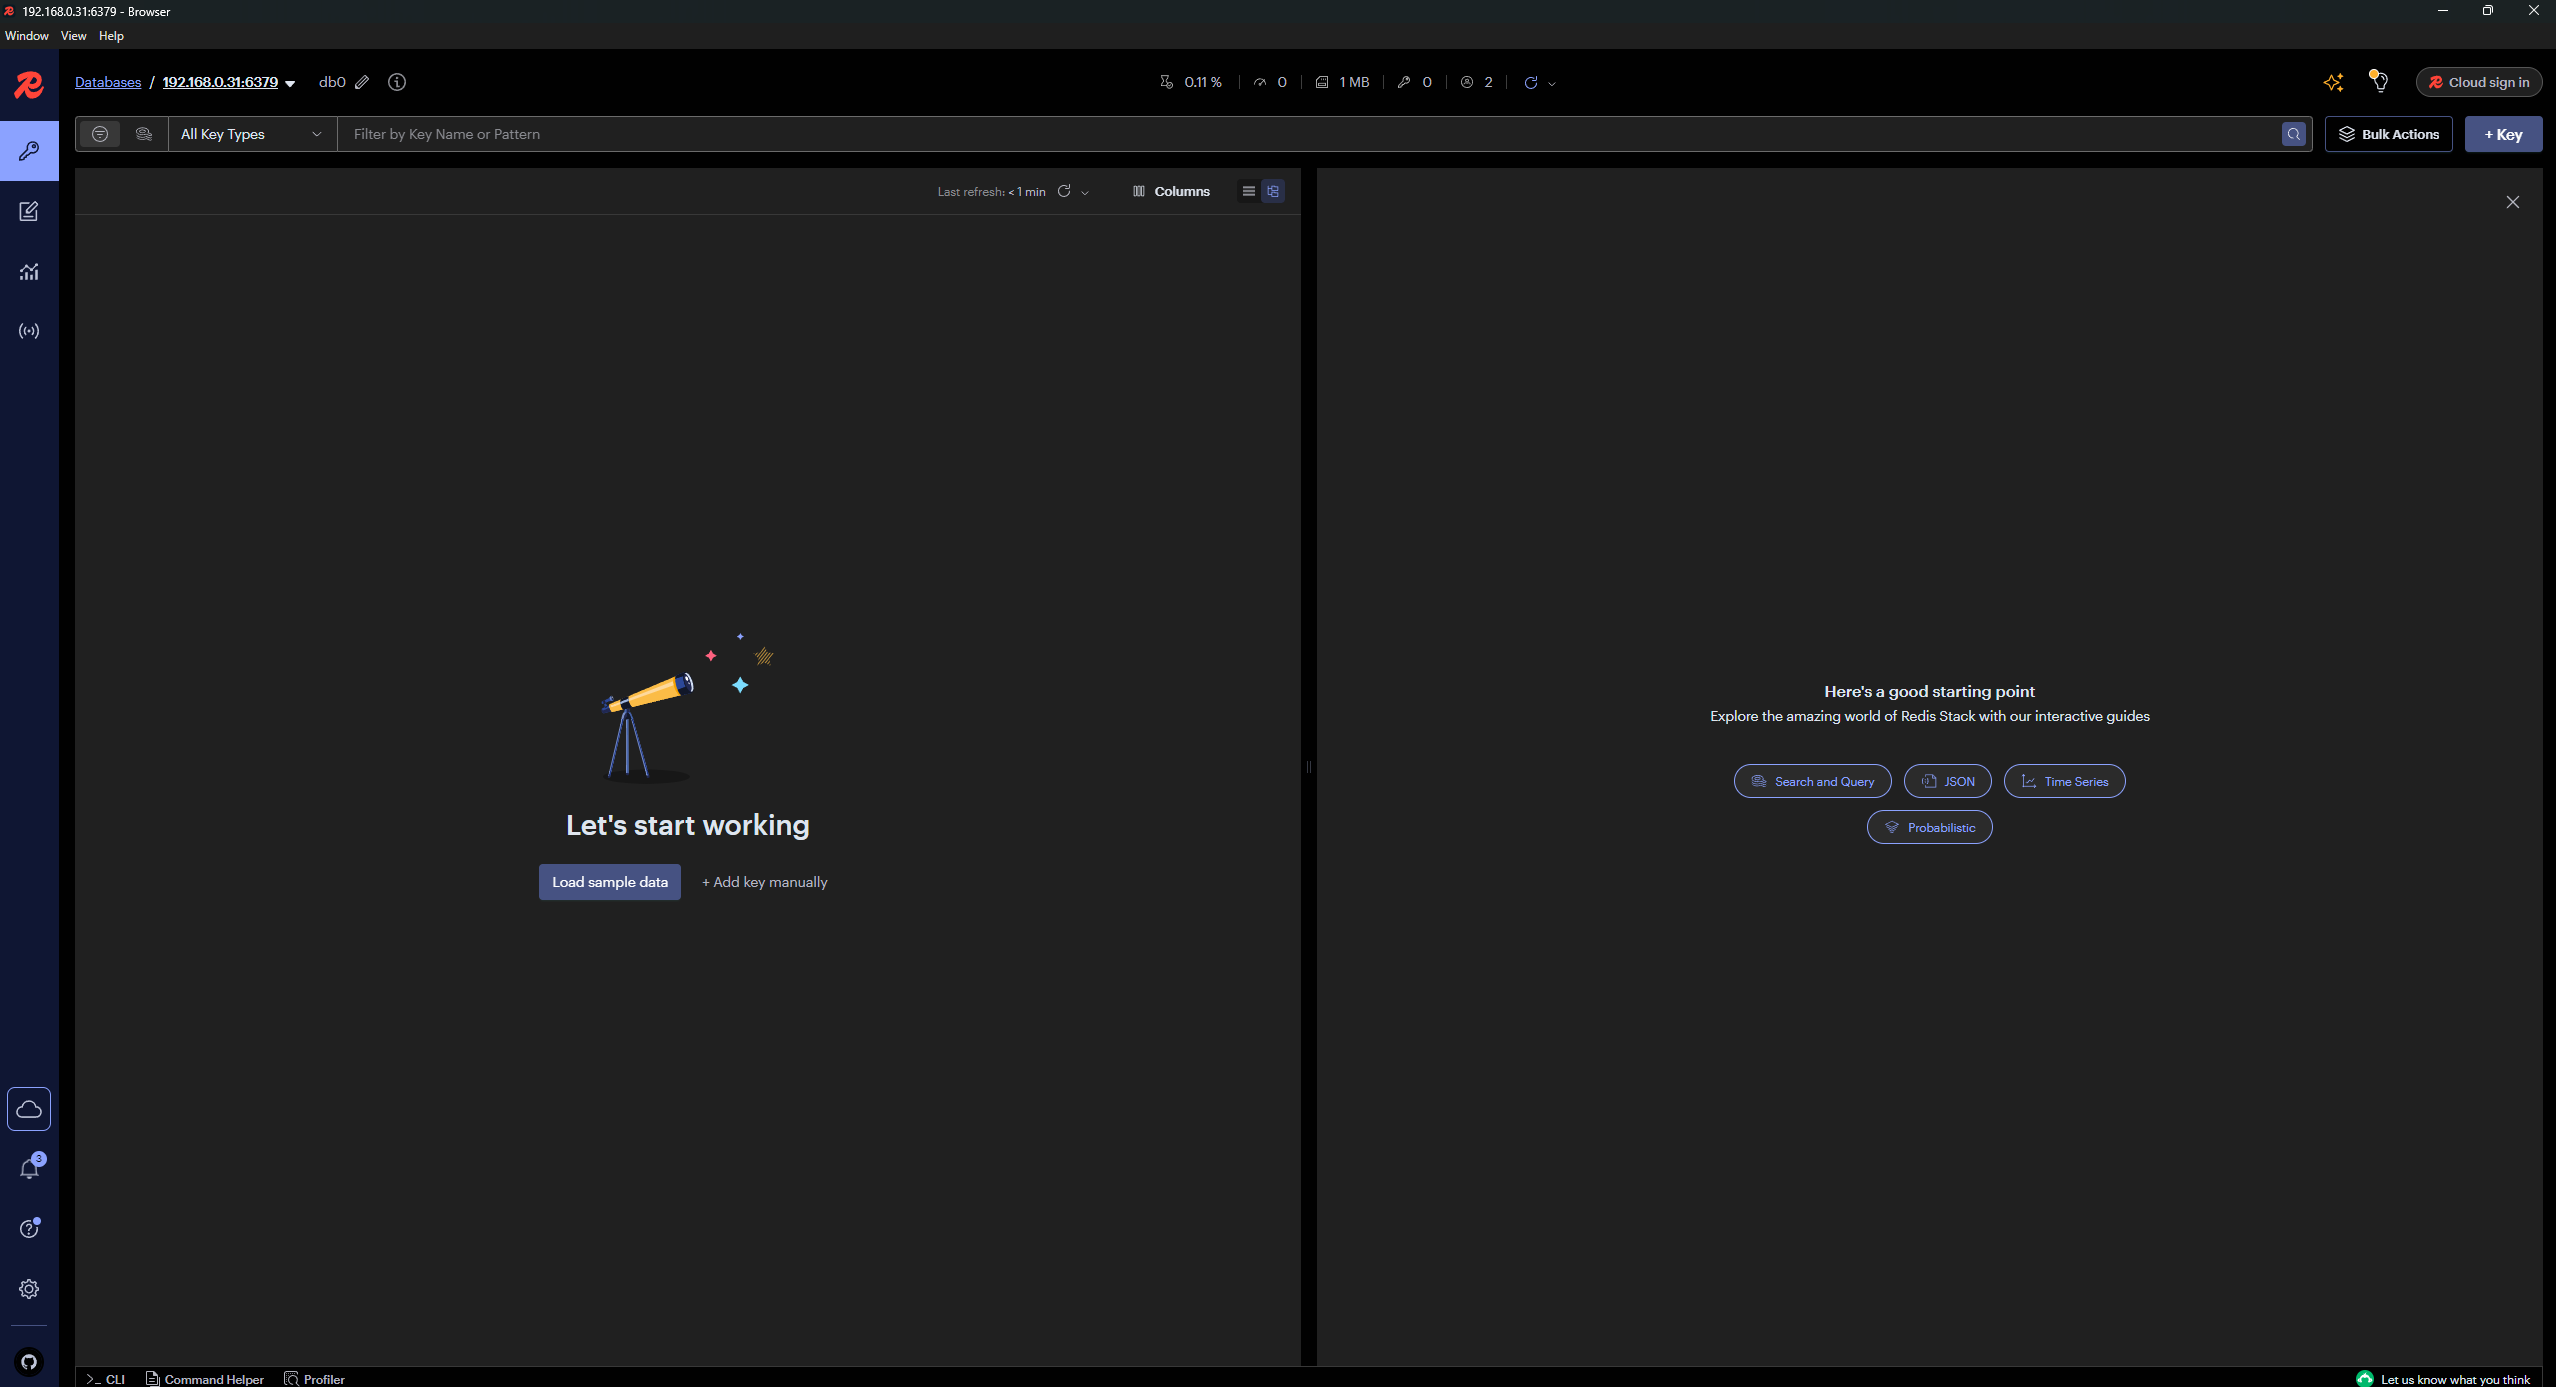This screenshot has width=2556, height=1387.
Task: Click the Redis logo home icon
Action: [29, 85]
